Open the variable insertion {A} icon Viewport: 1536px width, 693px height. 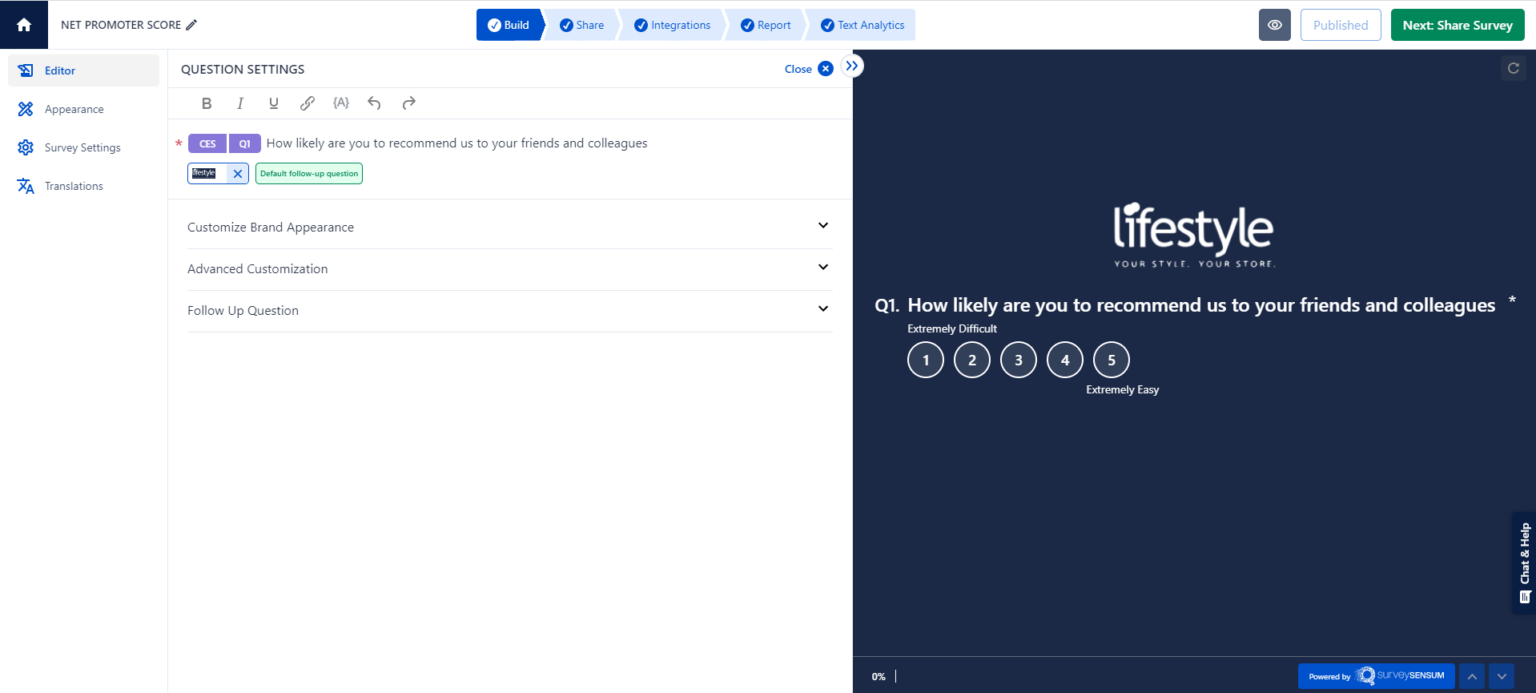tap(340, 103)
